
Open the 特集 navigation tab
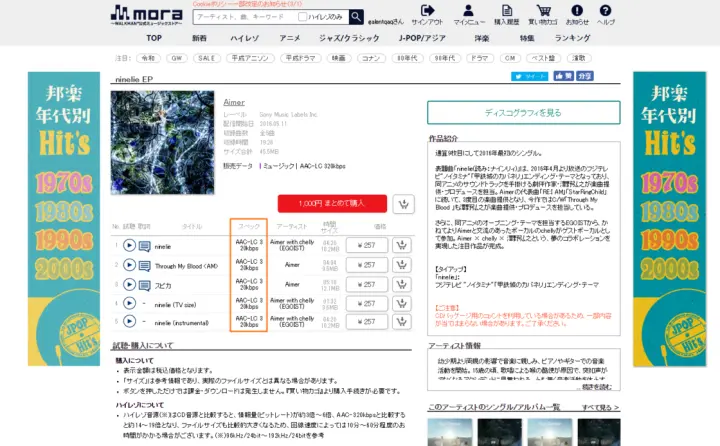527,38
